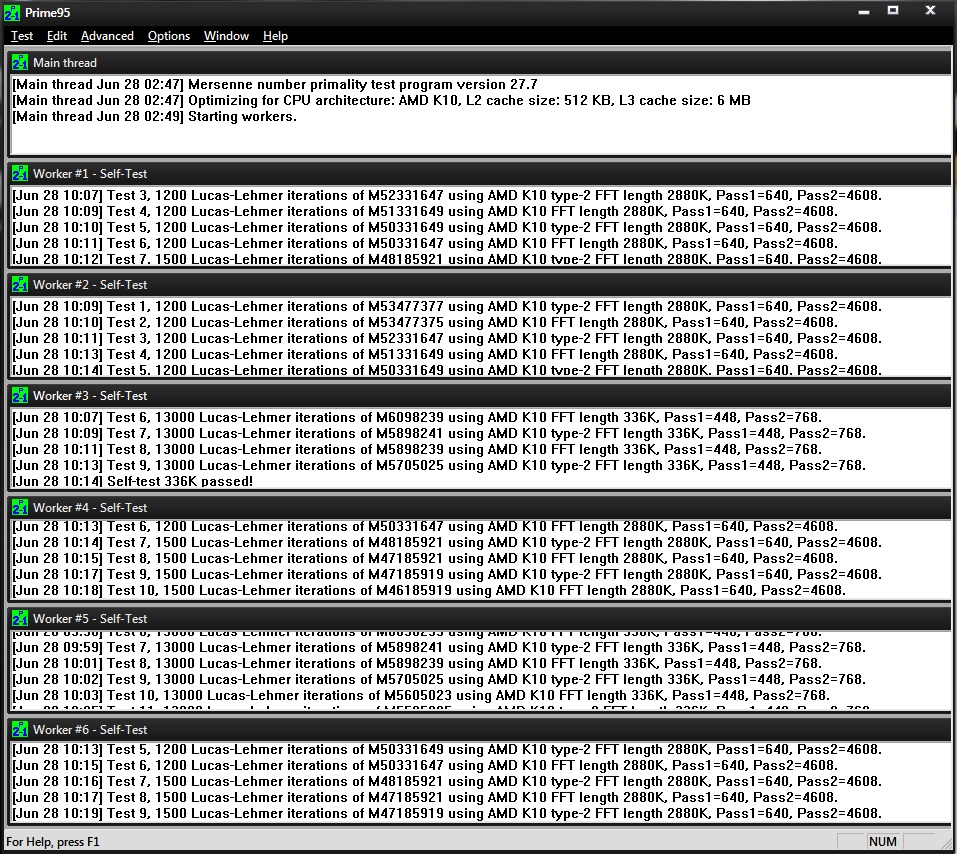The image size is (957, 854).
Task: Click Worker #3 log line for Test 9 M5705025
Action: (x=439, y=465)
